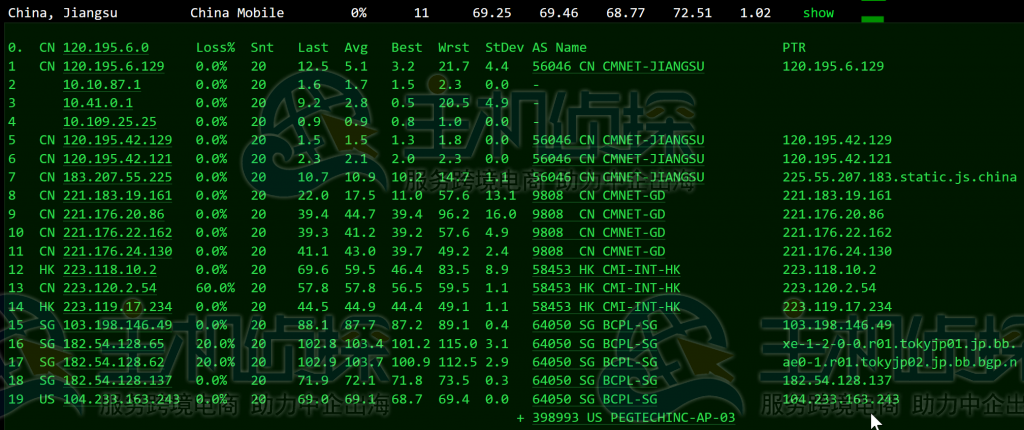
Task: Open hop 16 IP link 182.54.128.65
Action: pos(114,344)
